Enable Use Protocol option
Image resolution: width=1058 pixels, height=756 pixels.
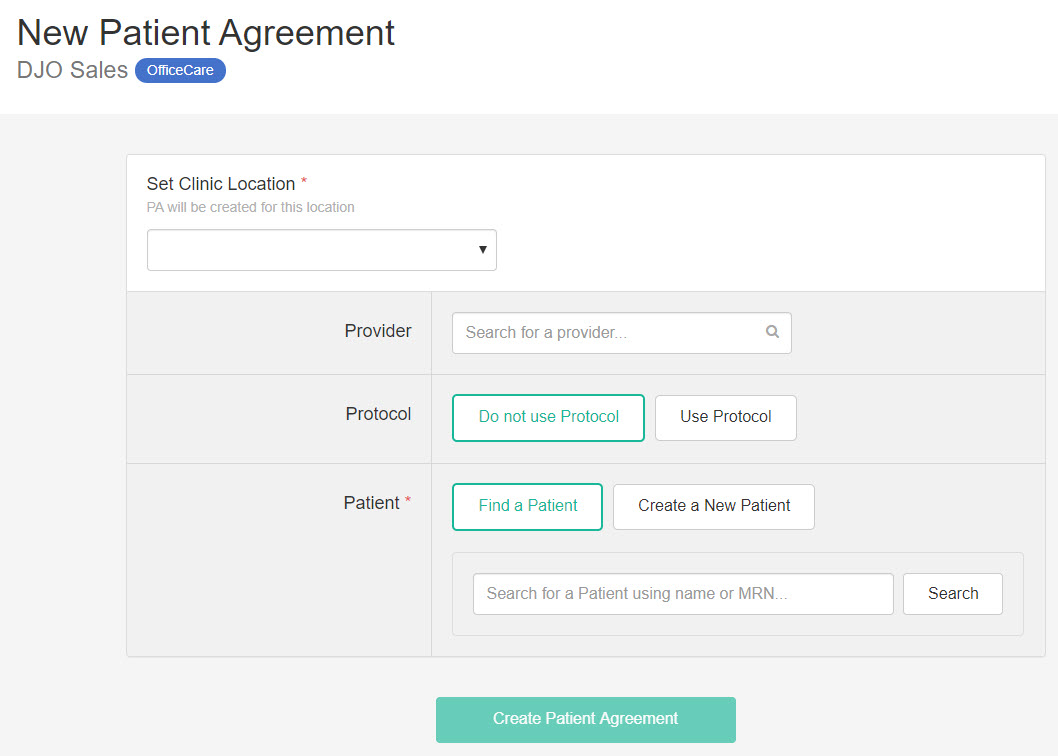click(725, 417)
